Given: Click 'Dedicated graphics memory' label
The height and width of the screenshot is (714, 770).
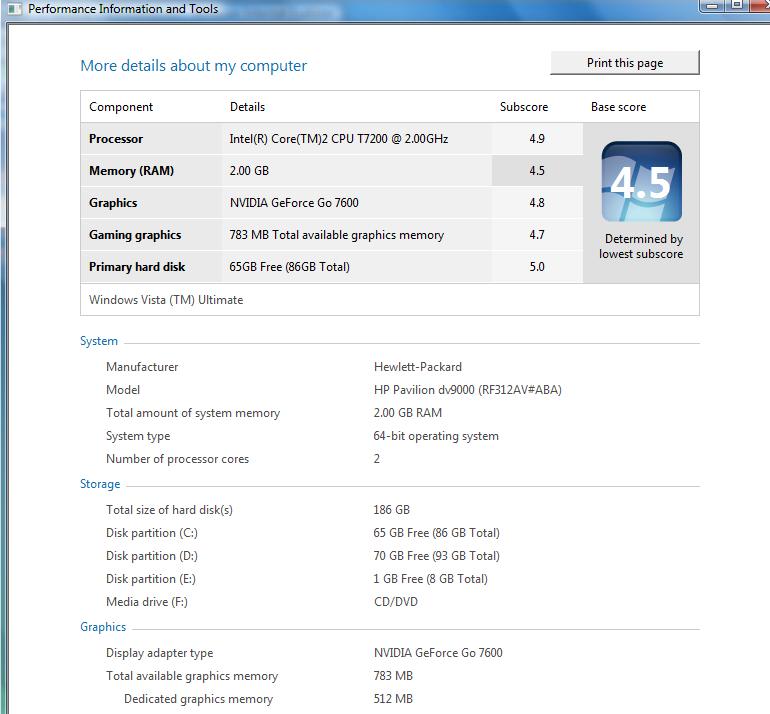Looking at the screenshot, I should click(x=198, y=699).
